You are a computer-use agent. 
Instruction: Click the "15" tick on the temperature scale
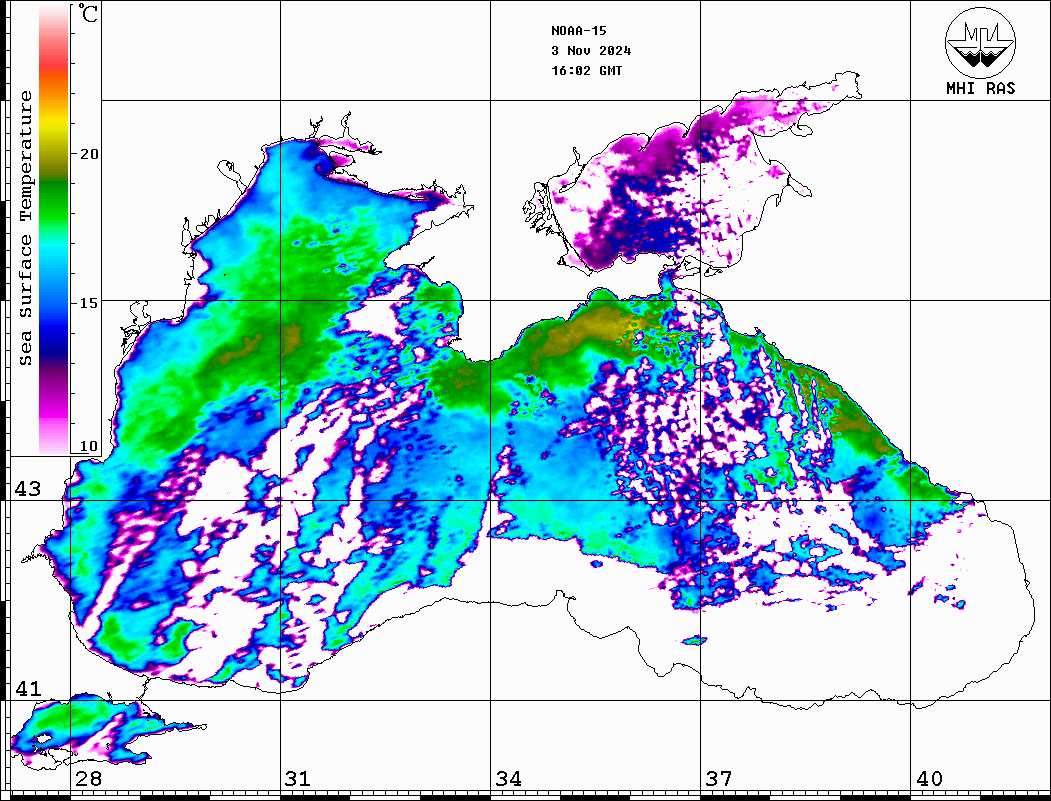tap(89, 303)
